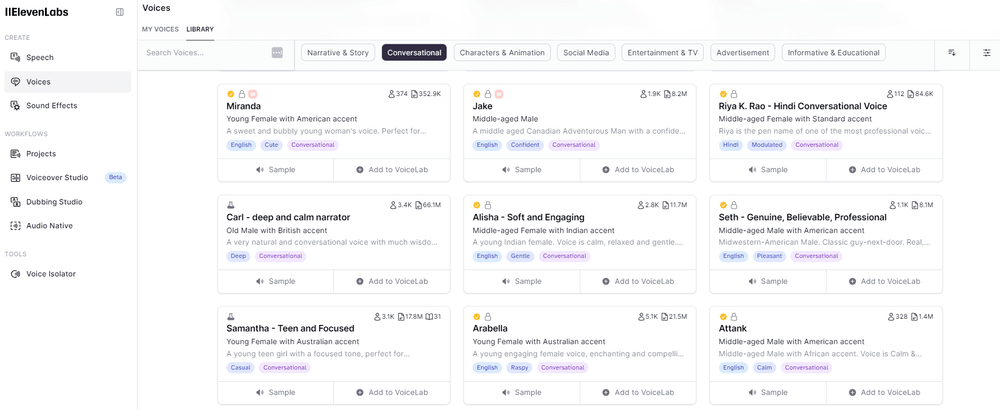Select the Narrative & Story category
The height and width of the screenshot is (410, 1000).
pos(338,53)
